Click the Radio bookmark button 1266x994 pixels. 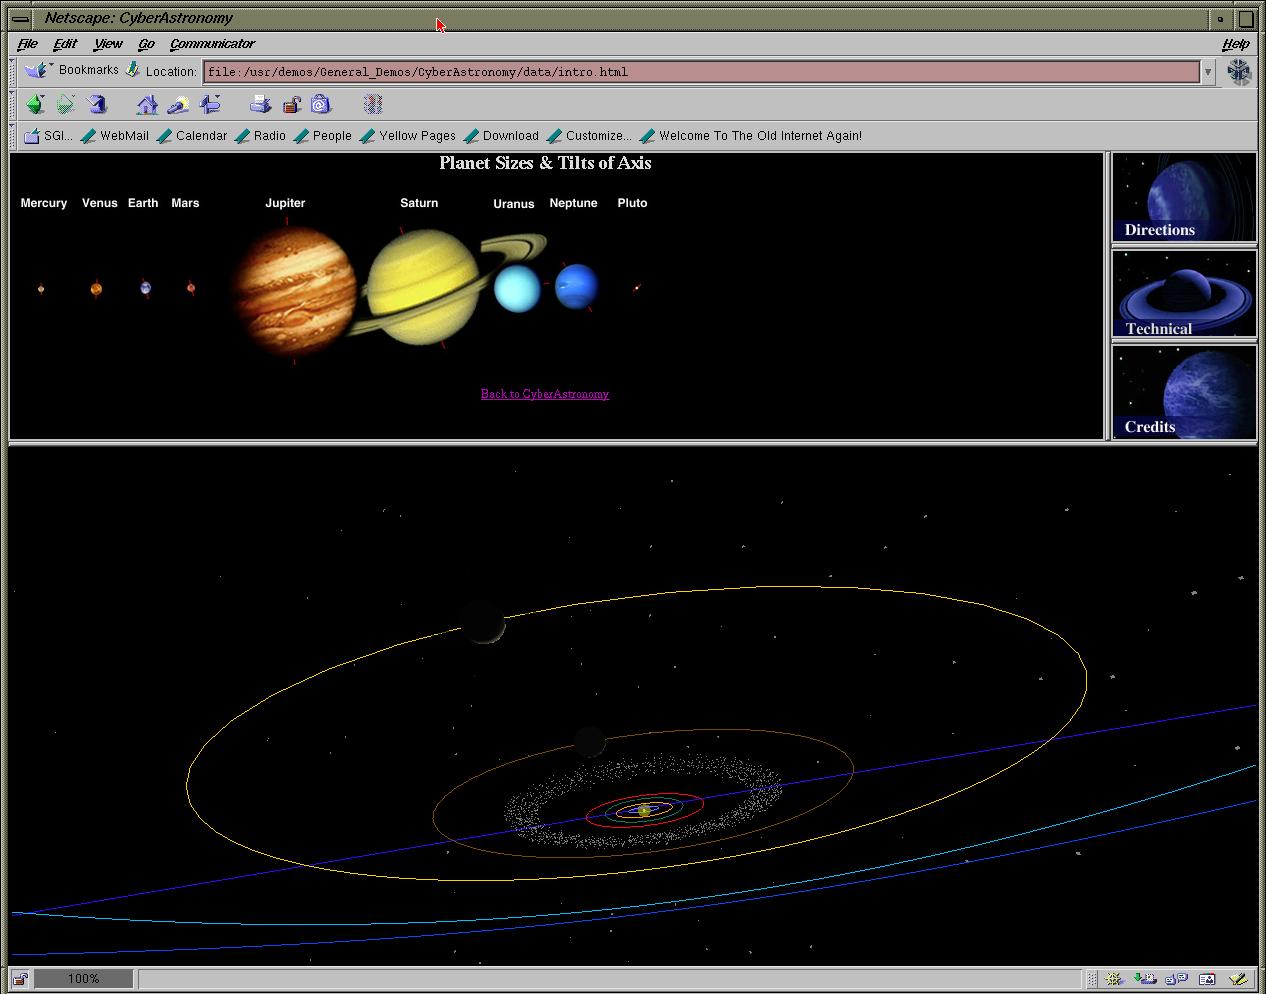(x=260, y=136)
